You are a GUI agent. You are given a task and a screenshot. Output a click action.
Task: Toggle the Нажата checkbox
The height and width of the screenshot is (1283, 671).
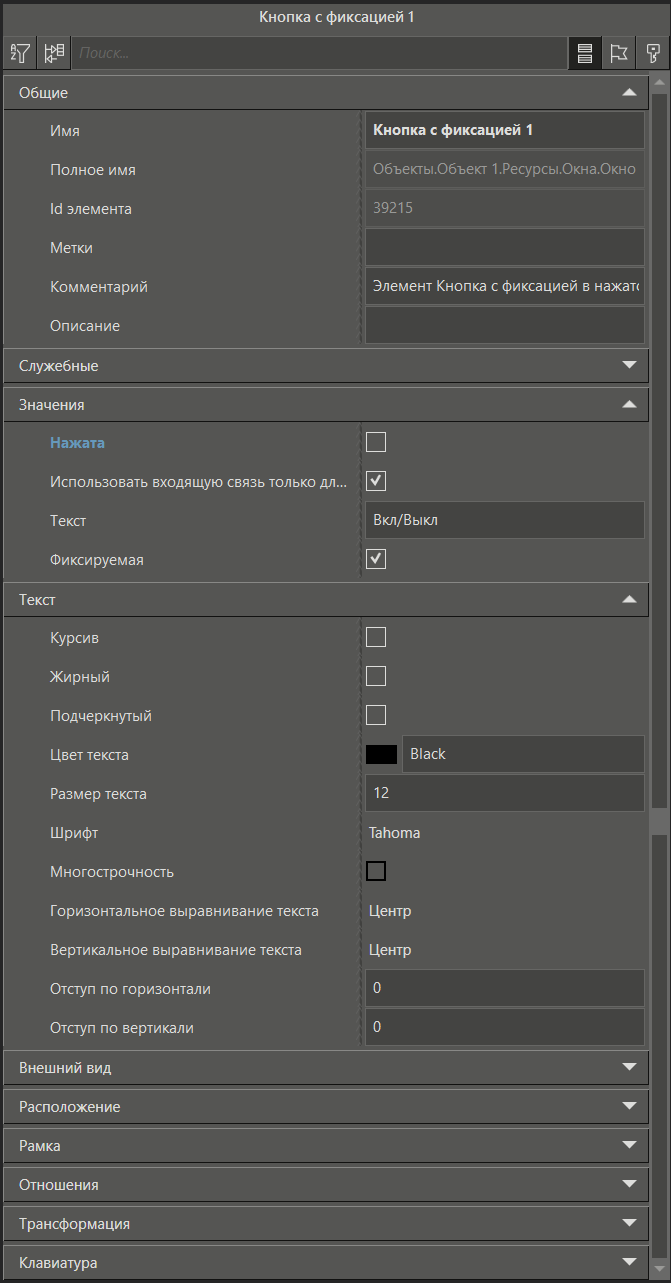[x=376, y=442]
